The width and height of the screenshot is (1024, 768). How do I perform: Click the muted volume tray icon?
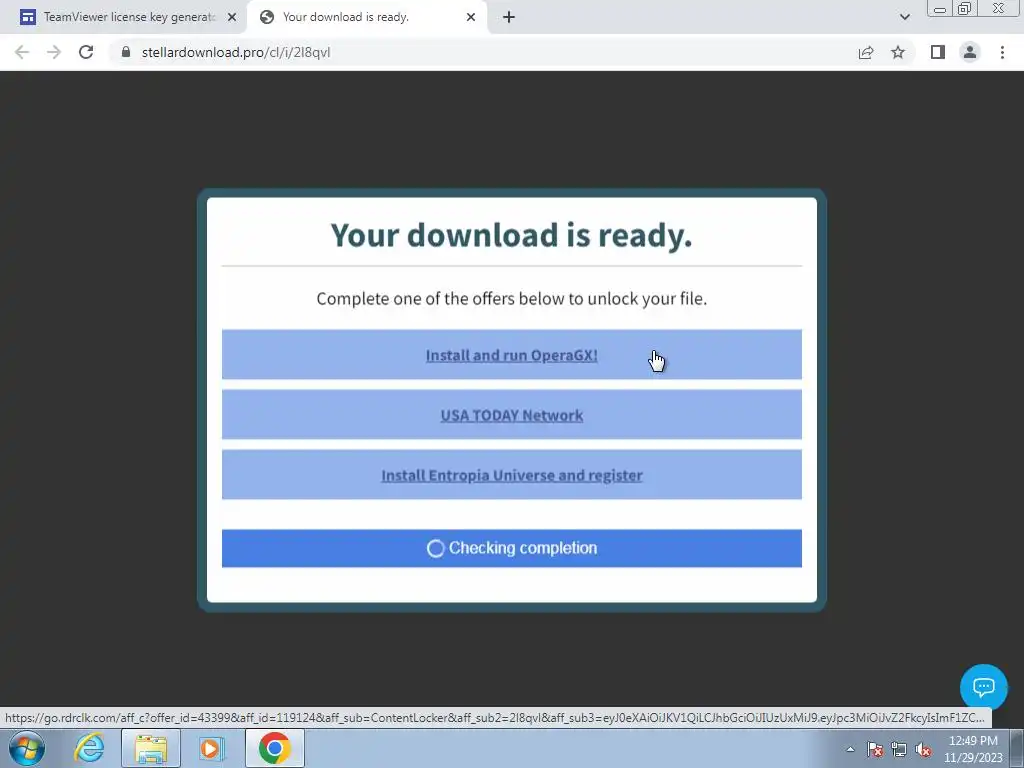point(923,749)
